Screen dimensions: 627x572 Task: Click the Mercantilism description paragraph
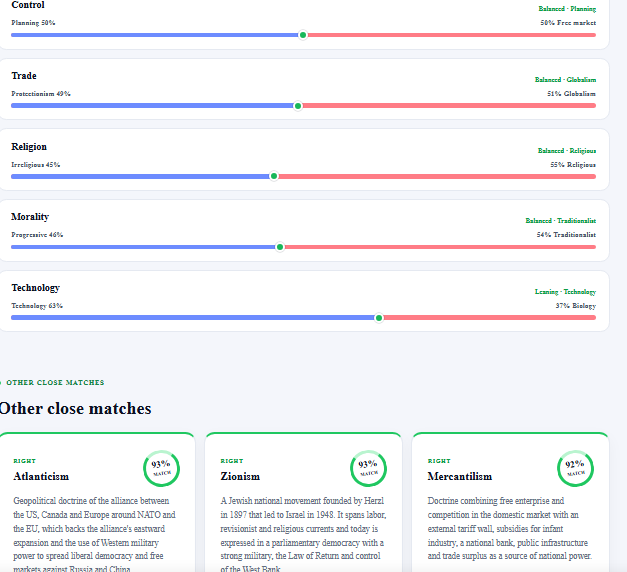pos(510,528)
